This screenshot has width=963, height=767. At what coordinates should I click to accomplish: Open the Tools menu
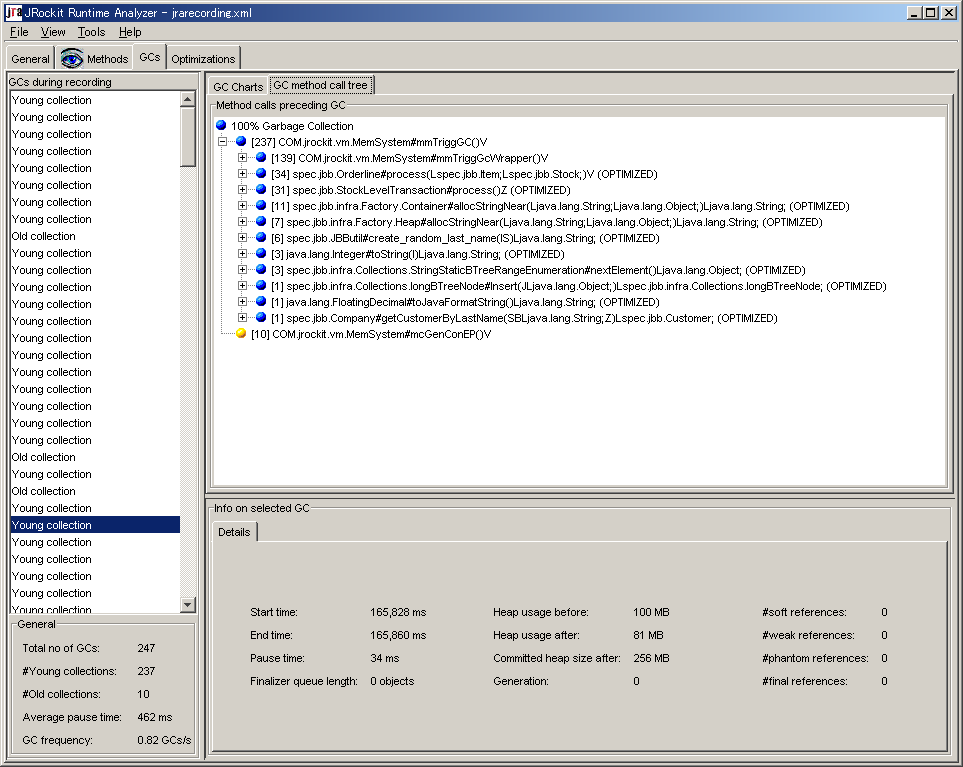[x=92, y=32]
